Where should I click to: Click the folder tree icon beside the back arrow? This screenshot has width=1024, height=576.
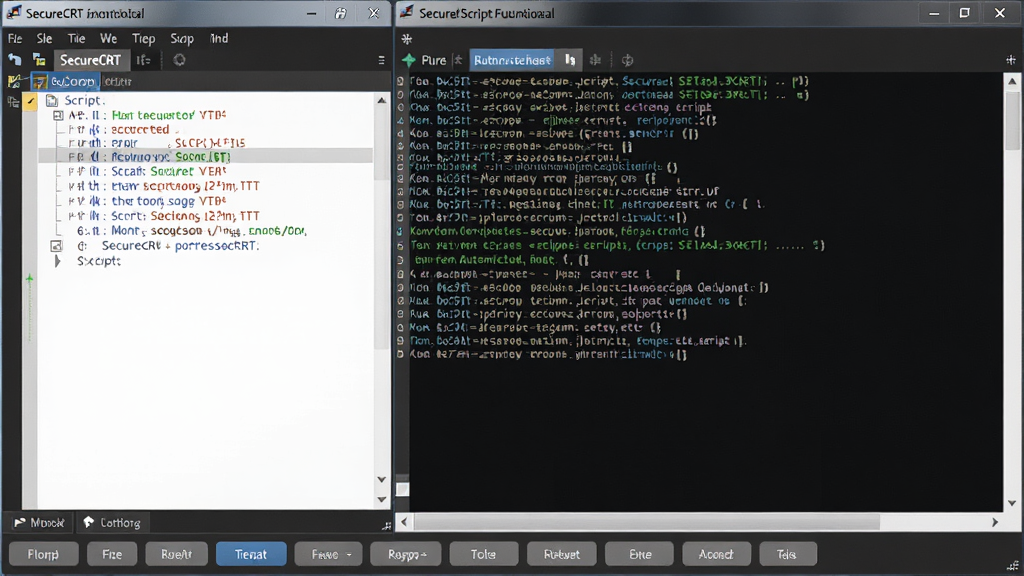coord(39,60)
